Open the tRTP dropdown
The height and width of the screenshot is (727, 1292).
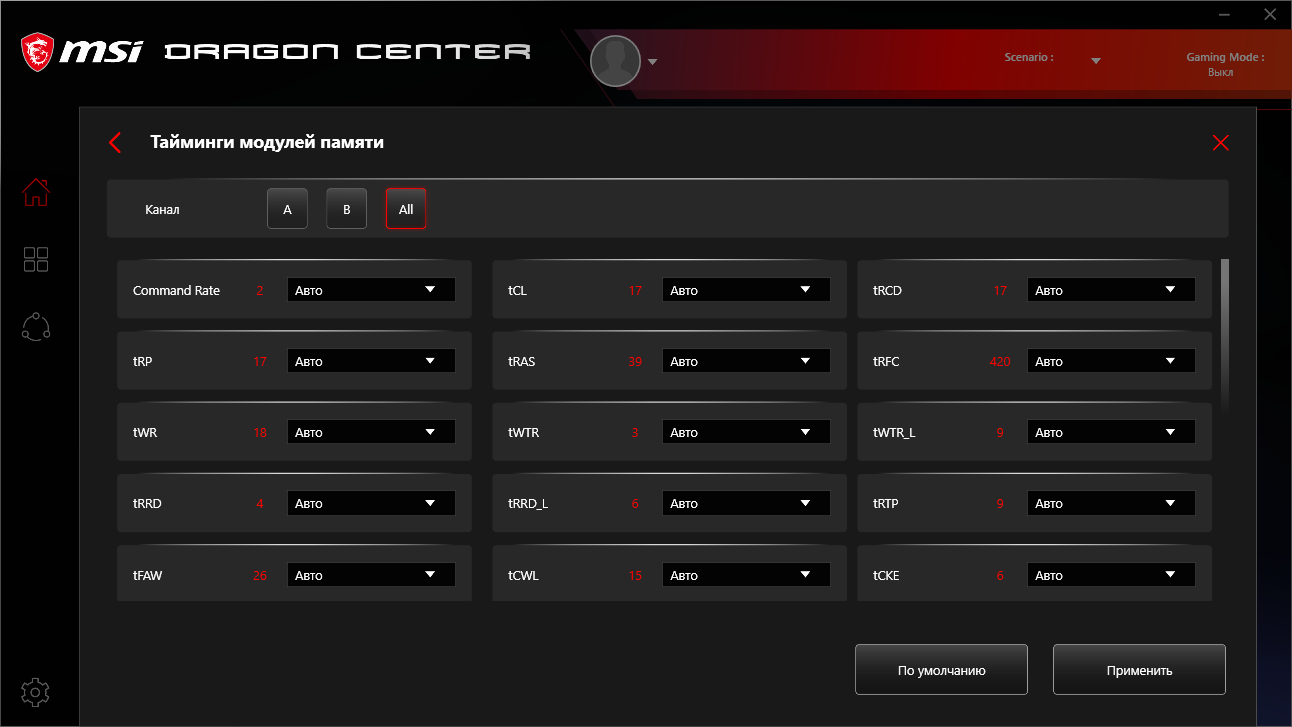(x=1111, y=503)
